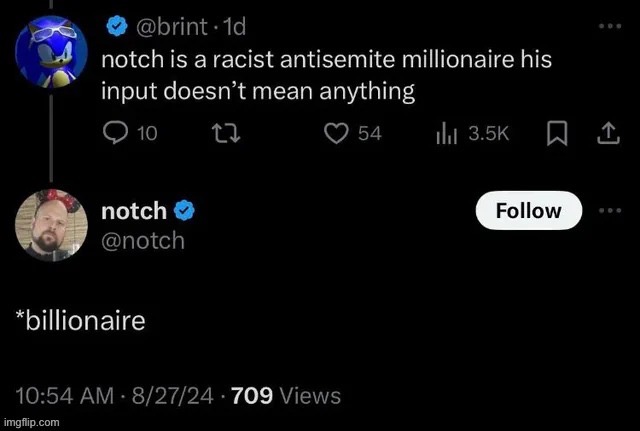
Task: Open the view analytics bar chart icon
Action: [x=447, y=134]
